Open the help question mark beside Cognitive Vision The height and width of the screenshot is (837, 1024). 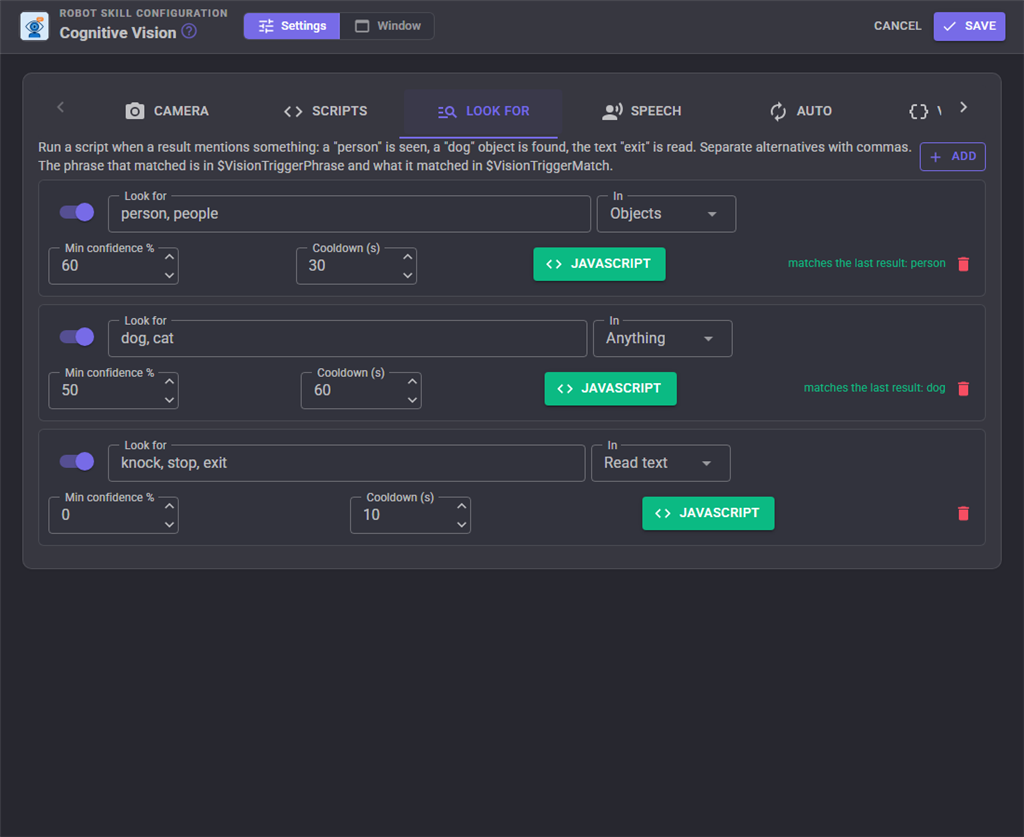point(189,31)
